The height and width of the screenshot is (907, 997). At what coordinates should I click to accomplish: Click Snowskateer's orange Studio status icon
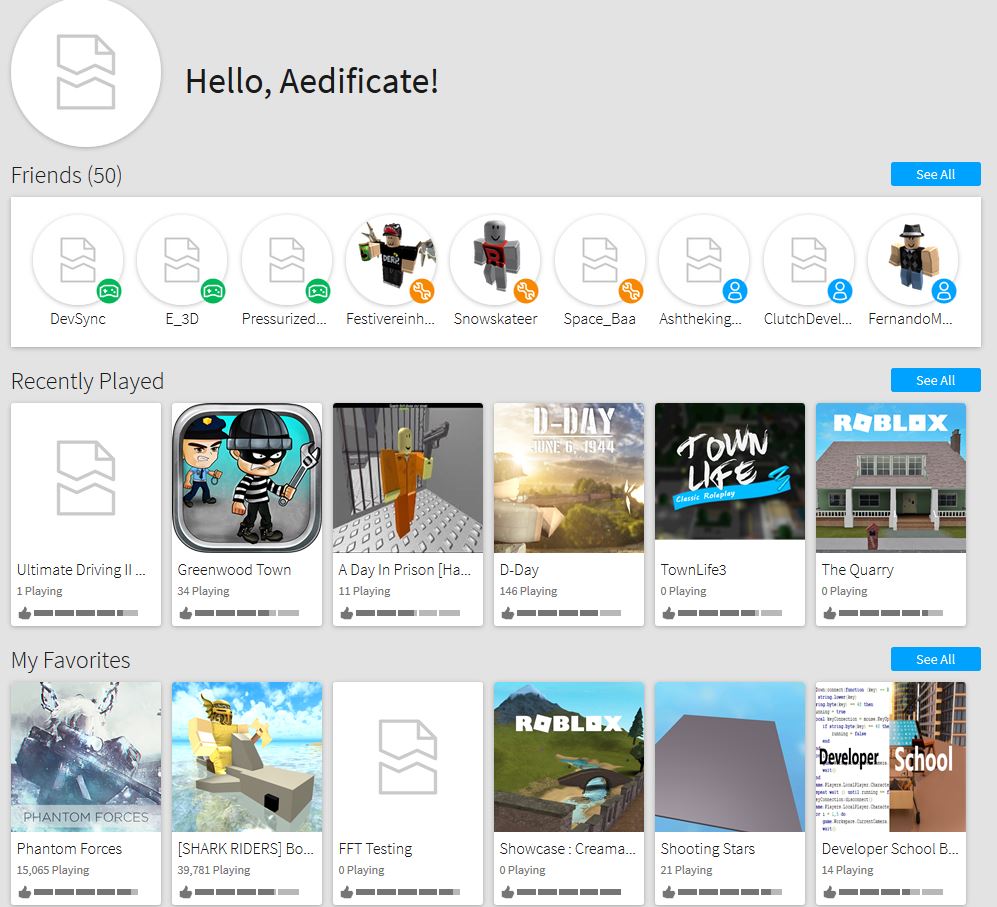tap(526, 291)
